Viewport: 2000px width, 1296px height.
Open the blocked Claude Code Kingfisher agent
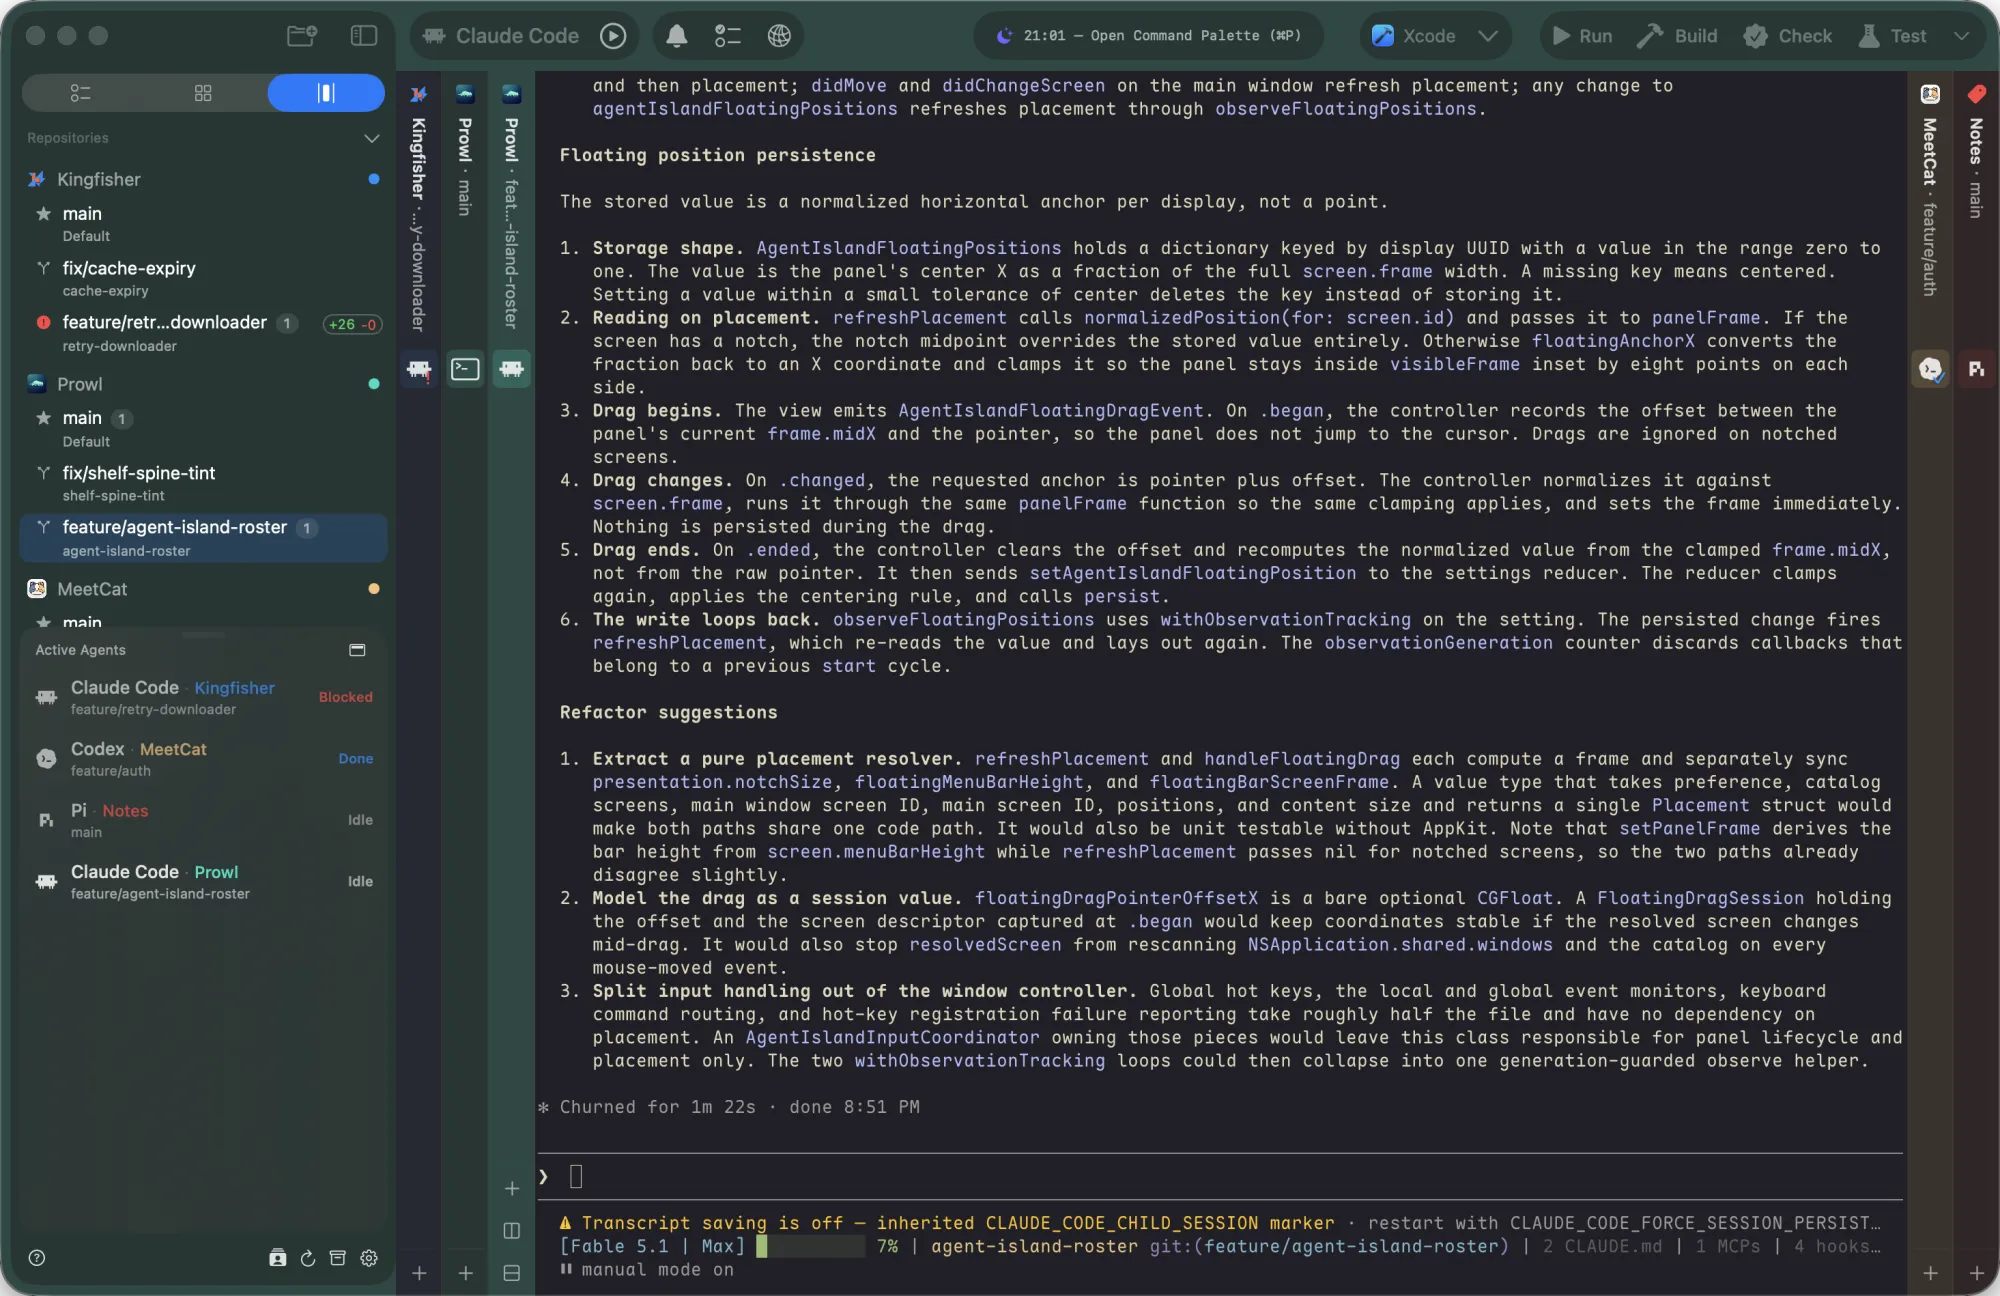point(203,697)
